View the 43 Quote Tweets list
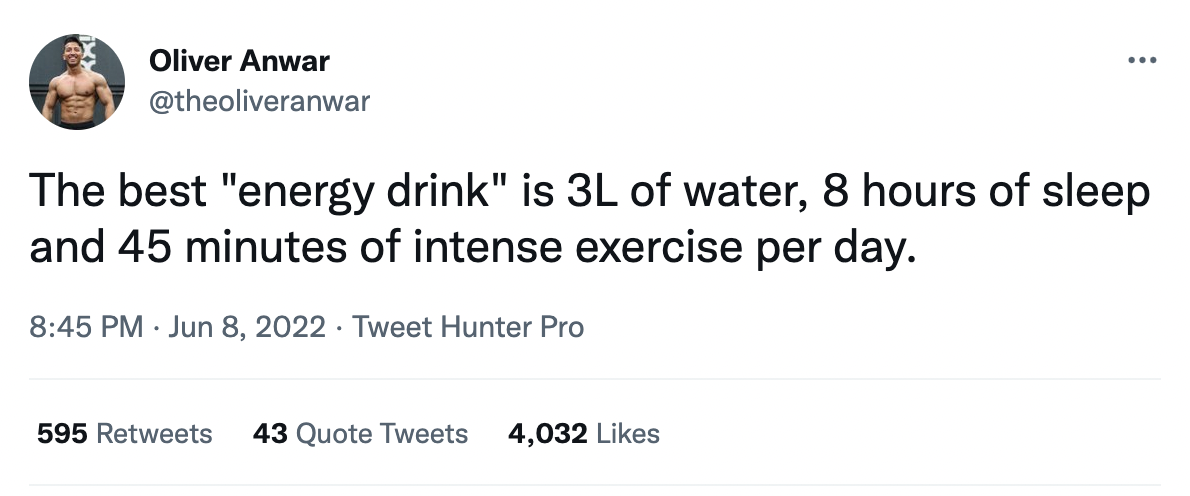The width and height of the screenshot is (1190, 496). click(x=360, y=433)
